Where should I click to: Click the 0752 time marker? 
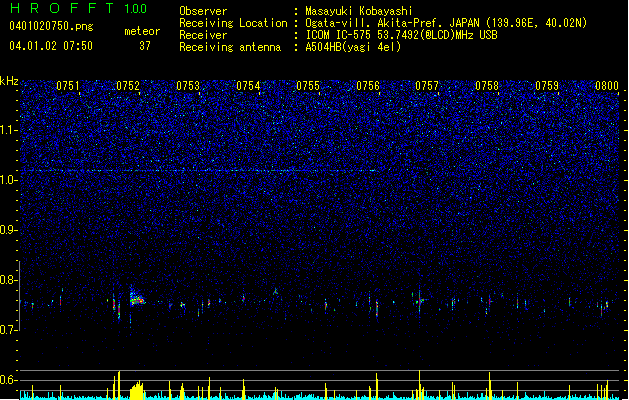click(x=128, y=86)
